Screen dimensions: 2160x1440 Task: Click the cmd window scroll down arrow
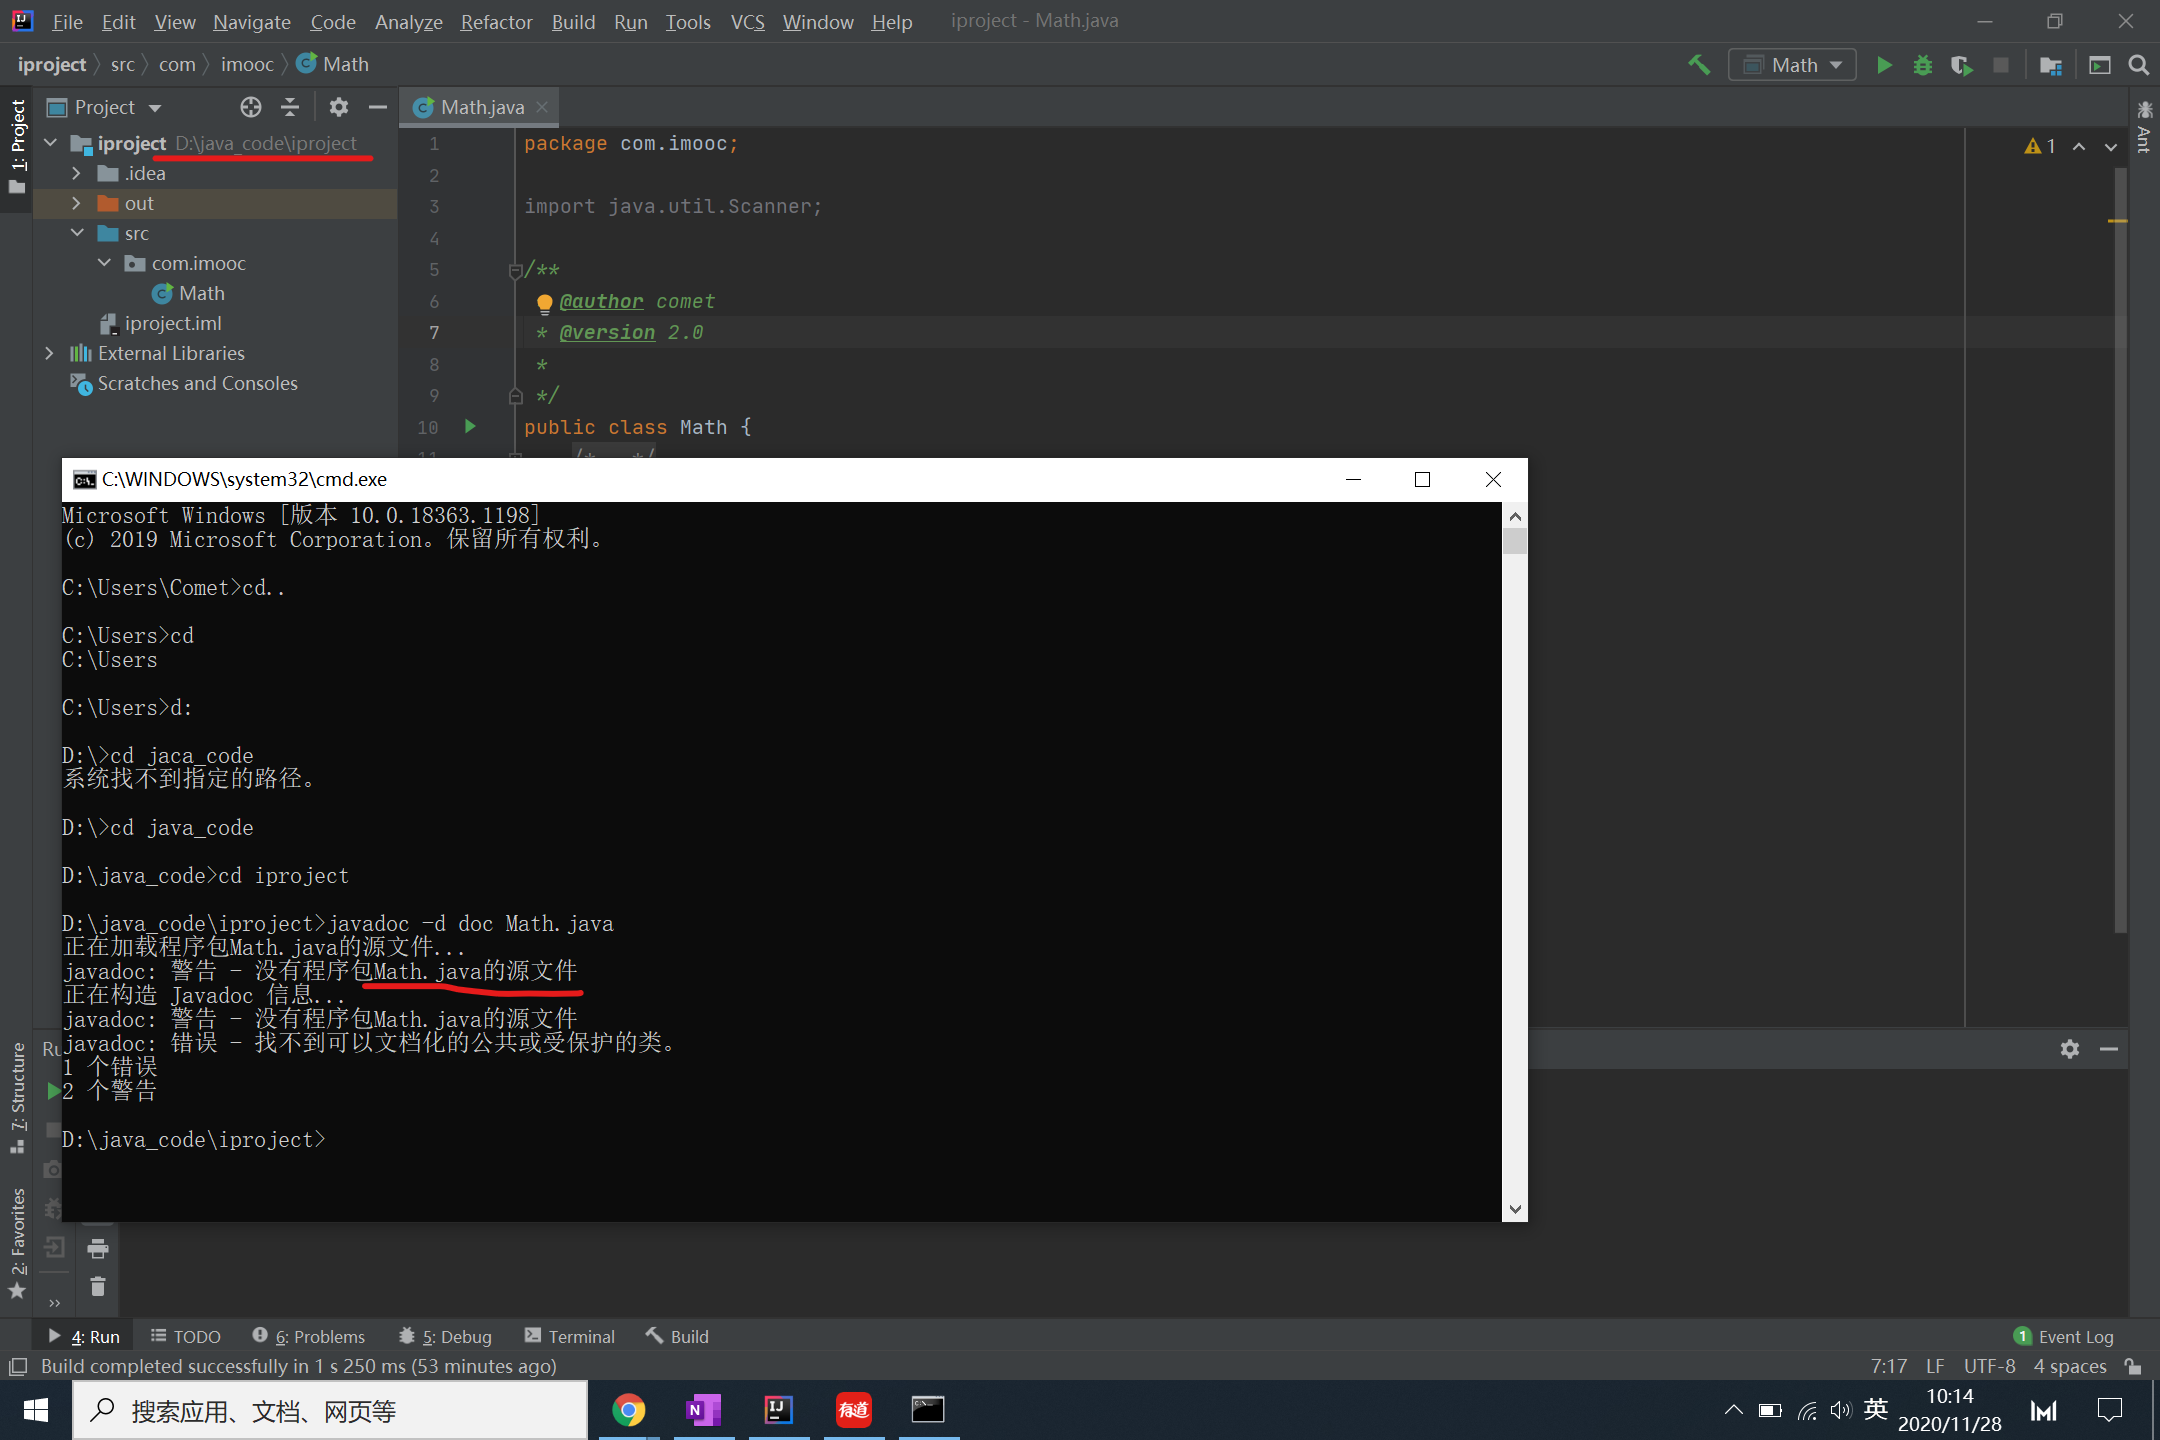point(1515,1209)
